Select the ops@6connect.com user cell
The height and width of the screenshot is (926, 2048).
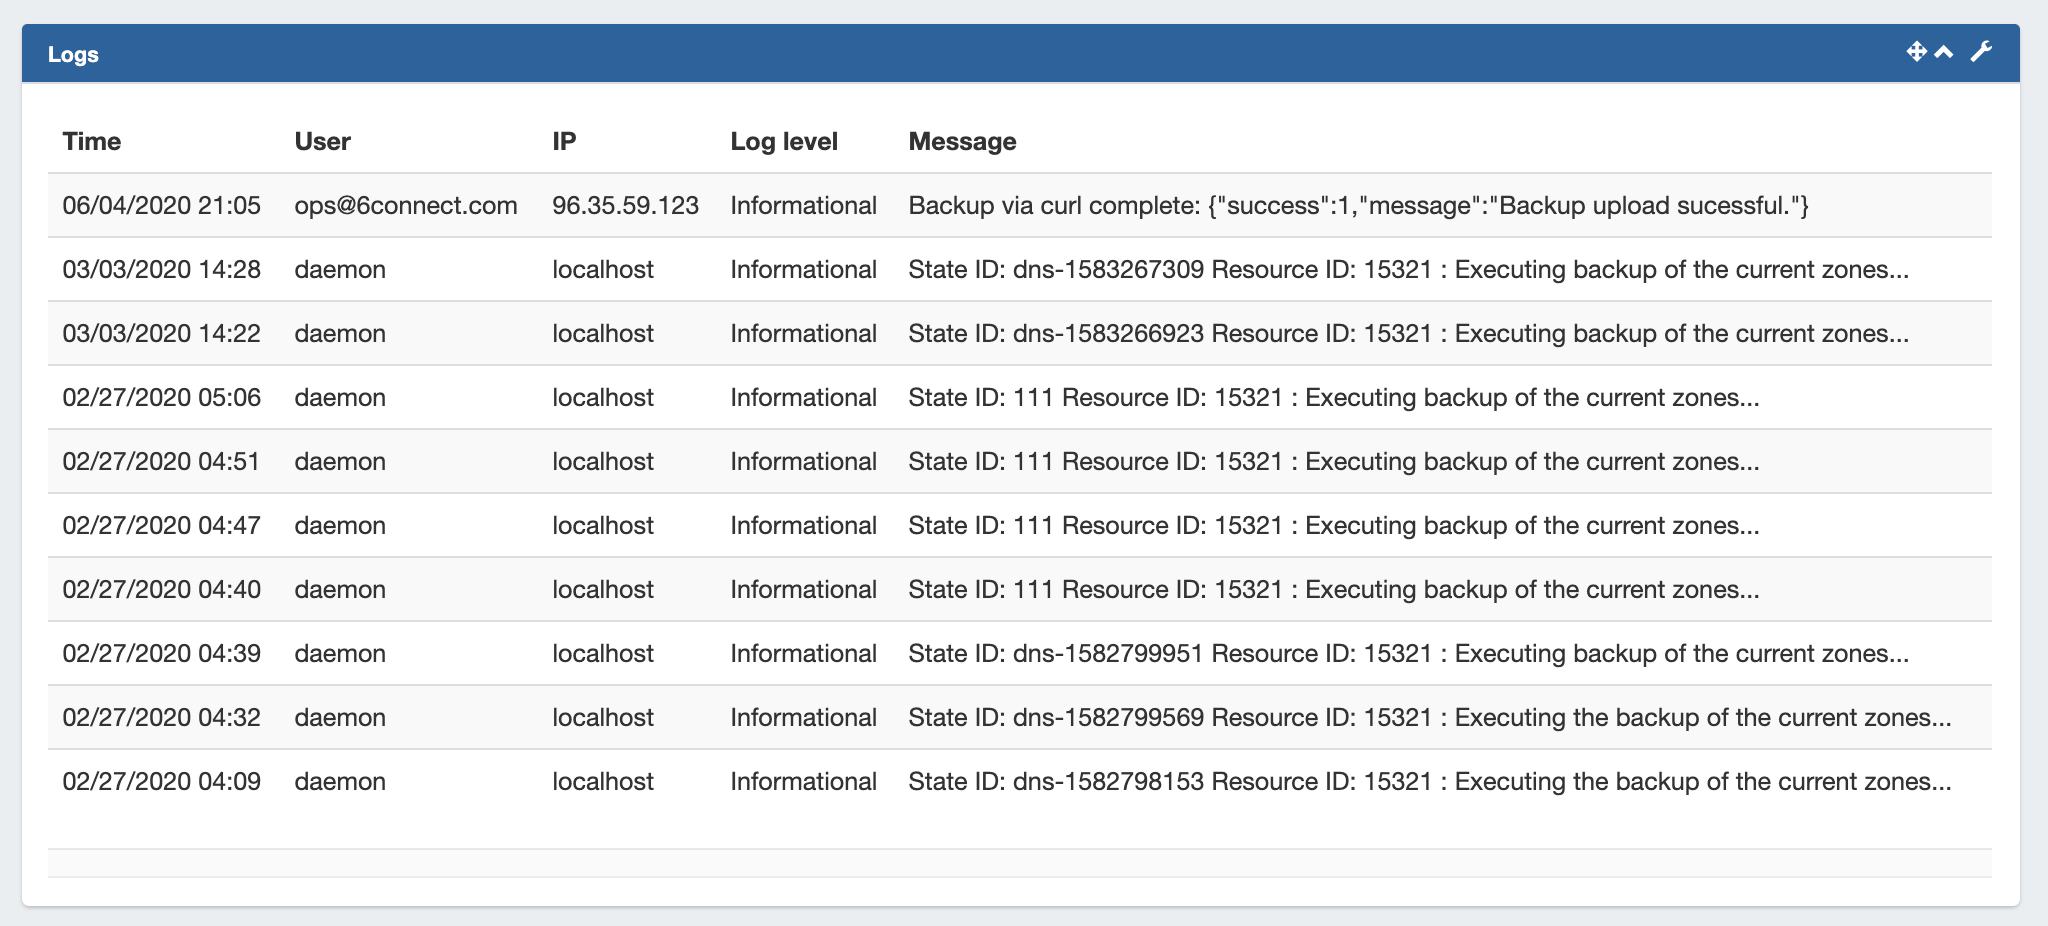pos(405,205)
